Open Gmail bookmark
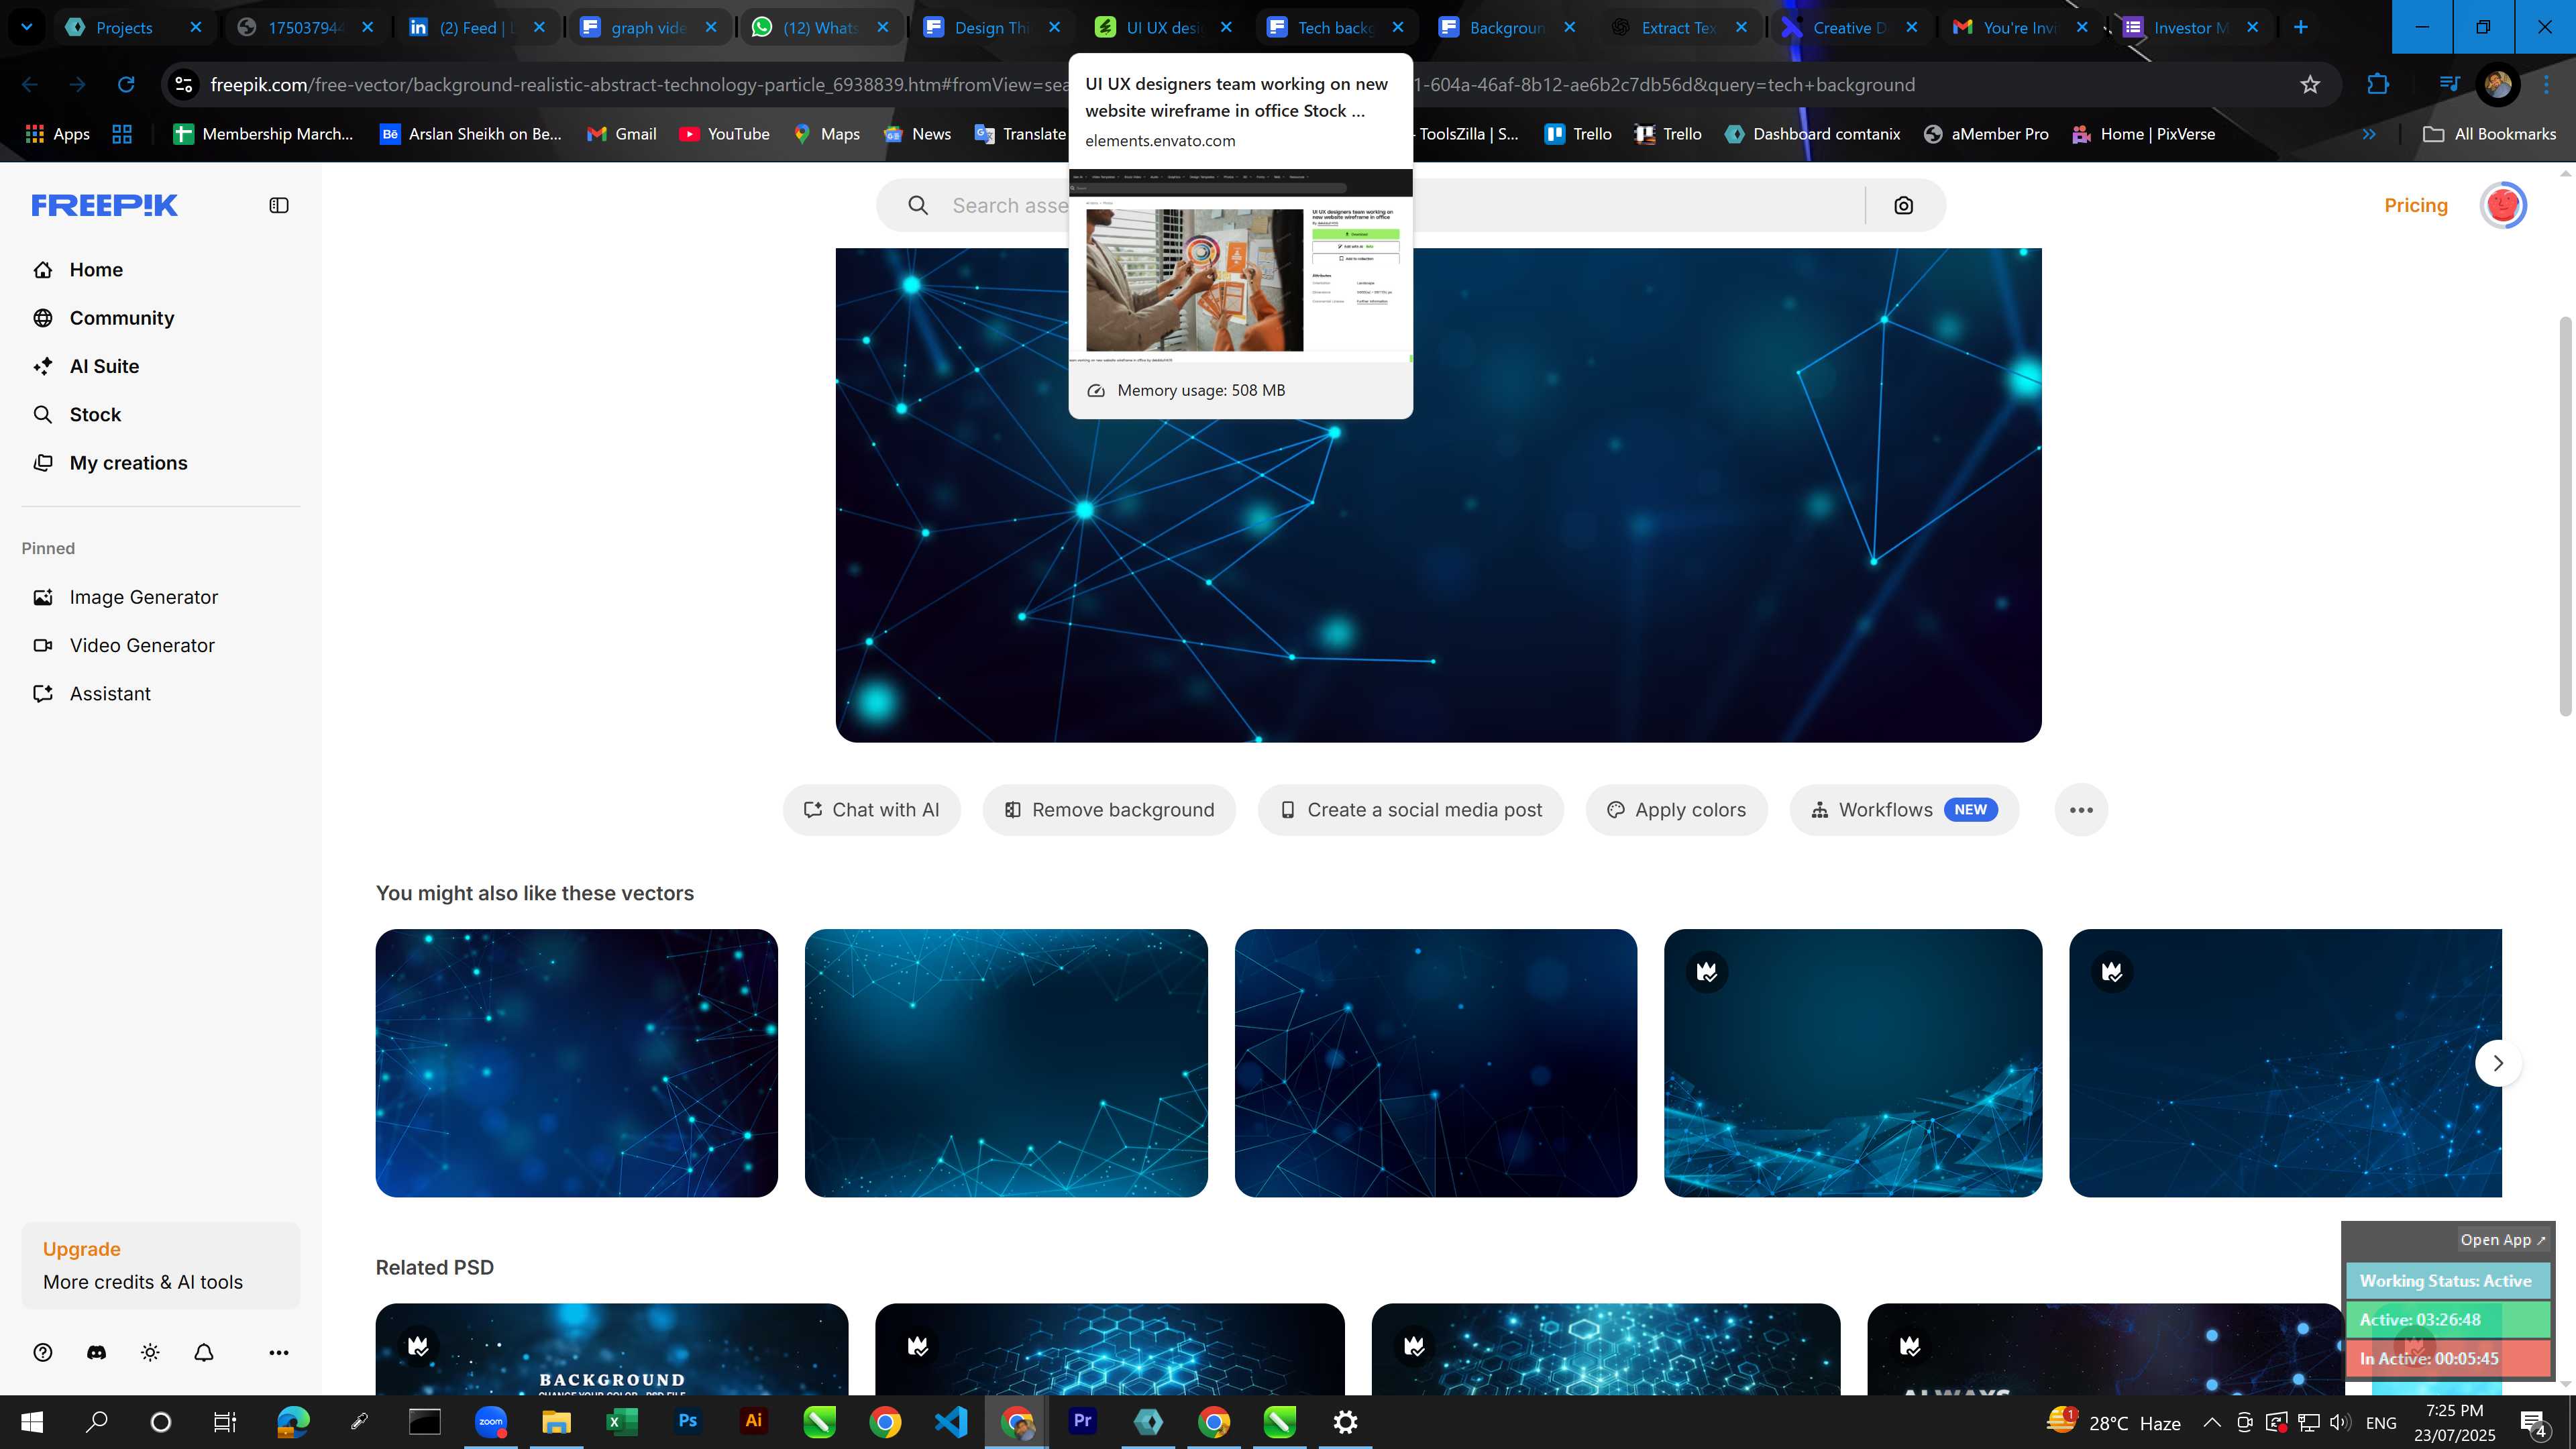 pos(621,134)
